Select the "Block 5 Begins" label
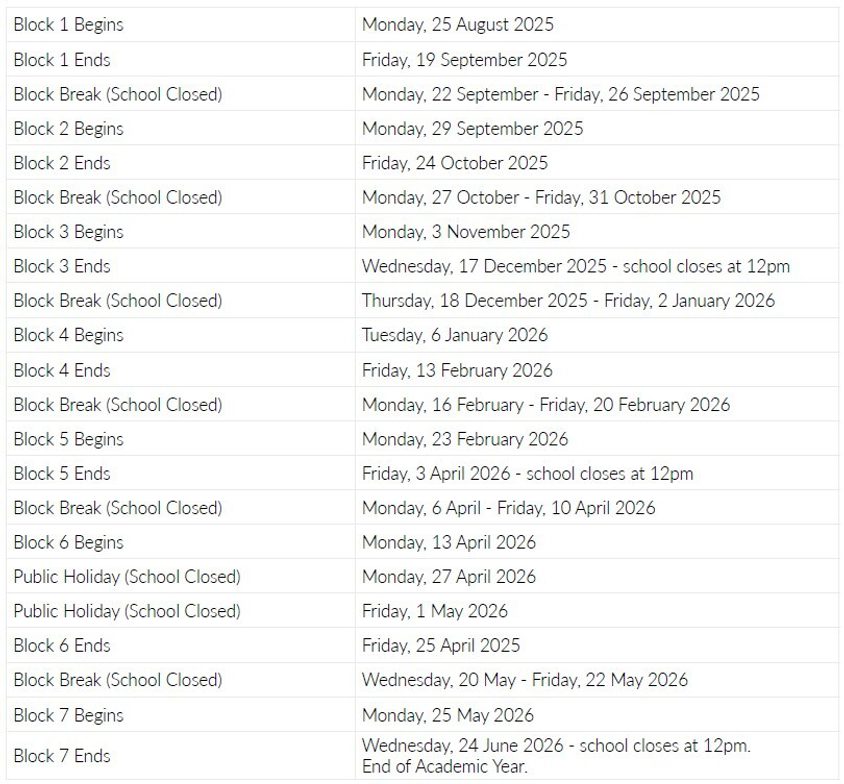 pyautogui.click(x=68, y=439)
